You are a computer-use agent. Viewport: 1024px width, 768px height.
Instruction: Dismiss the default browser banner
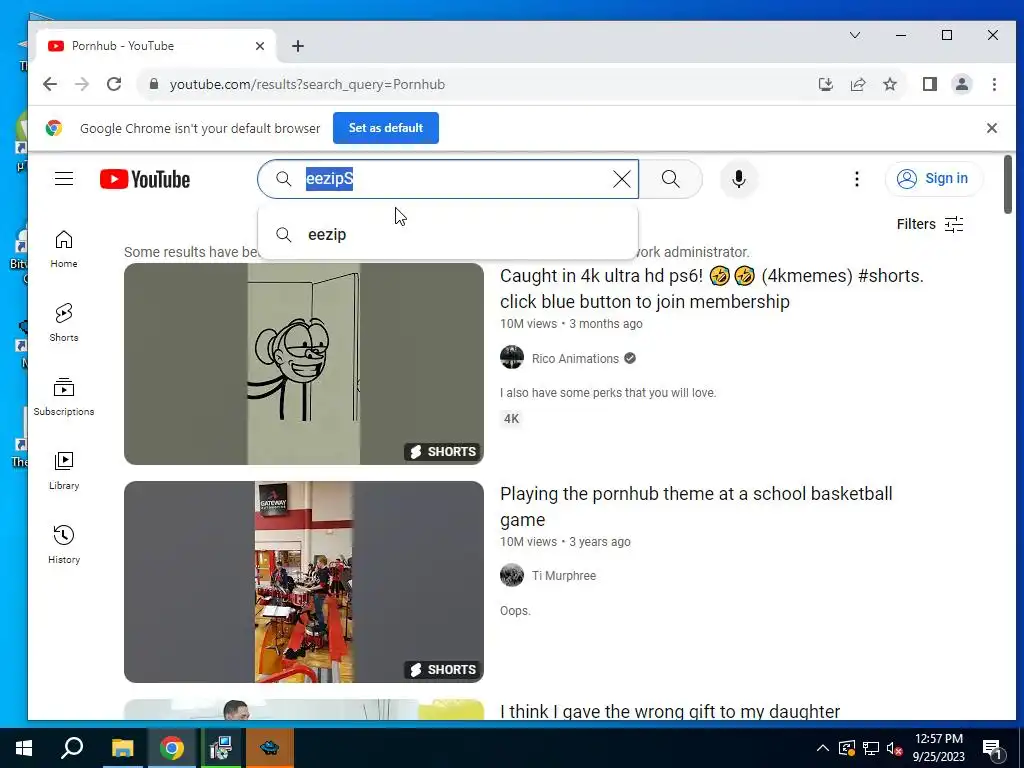pos(991,128)
